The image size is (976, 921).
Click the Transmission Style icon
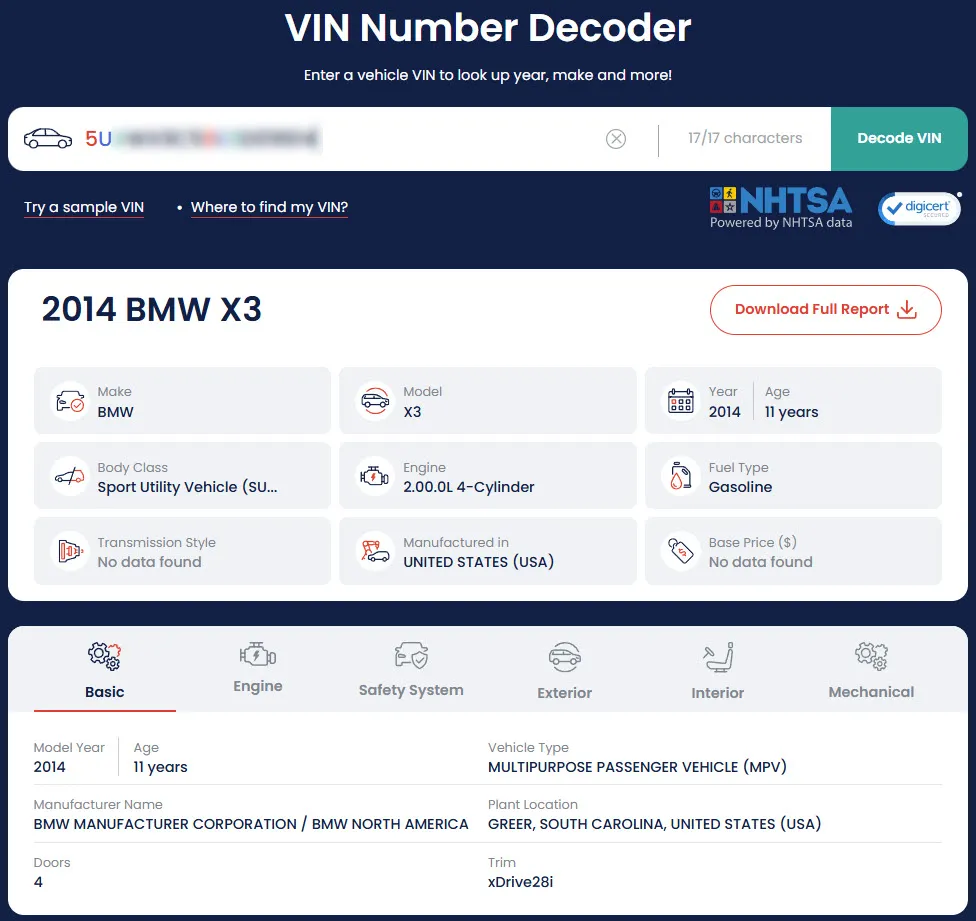70,551
